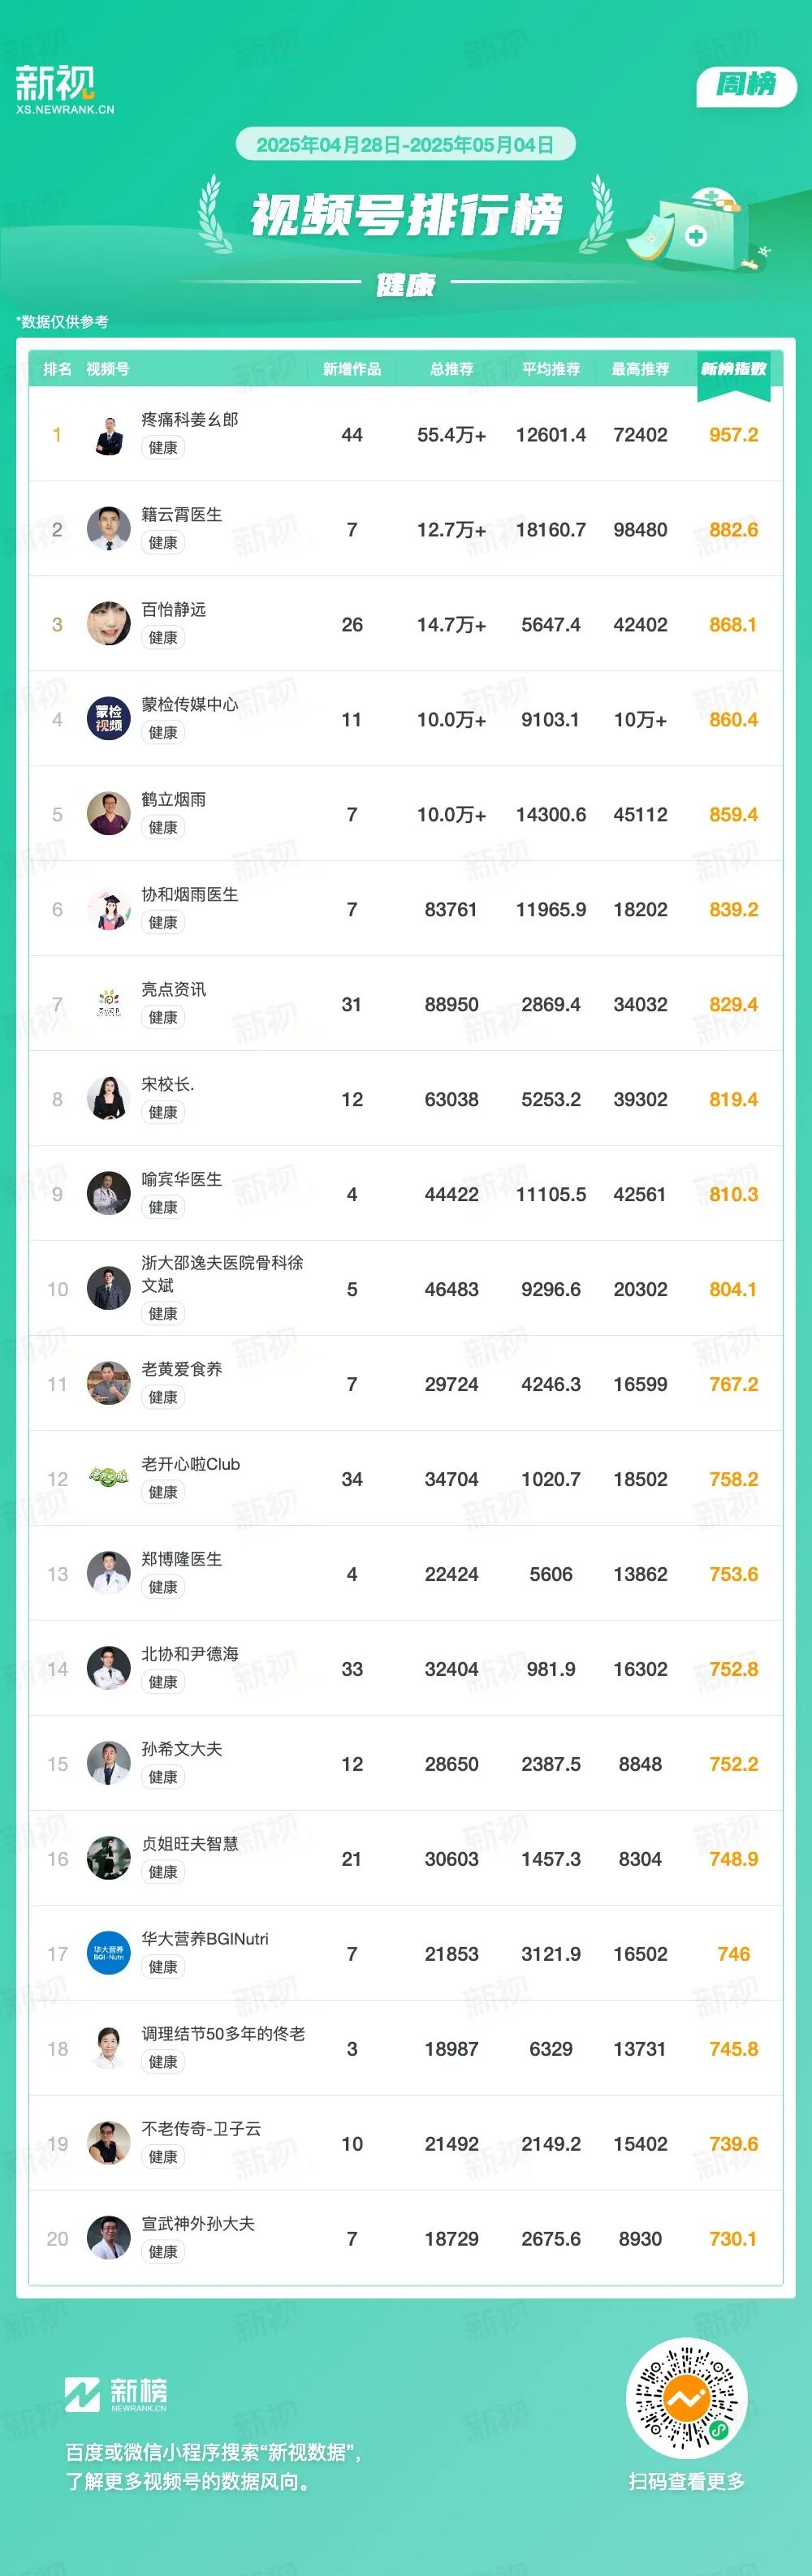Image resolution: width=812 pixels, height=2576 pixels.
Task: Click the 周榜 weekly ranking badge
Action: 746,85
